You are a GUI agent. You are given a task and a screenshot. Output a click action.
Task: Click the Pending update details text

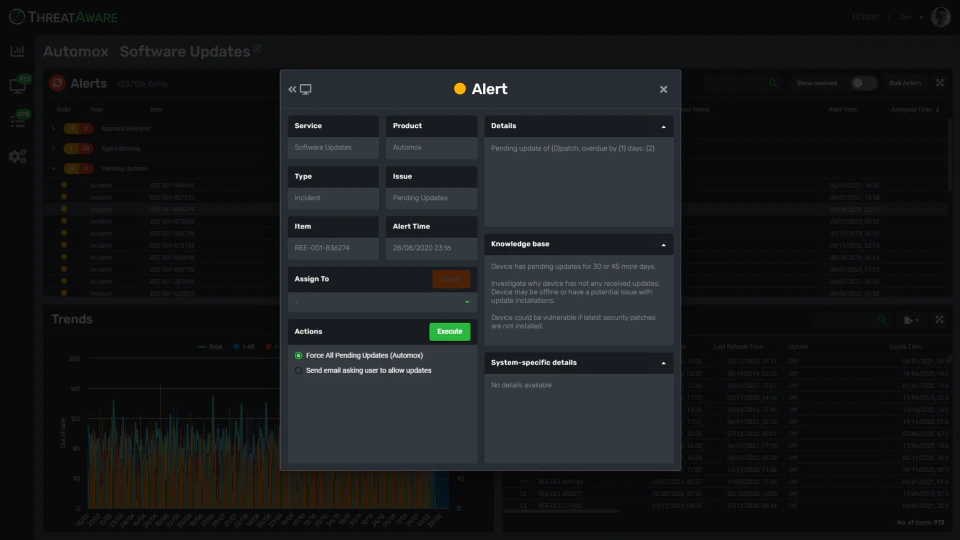[572, 148]
